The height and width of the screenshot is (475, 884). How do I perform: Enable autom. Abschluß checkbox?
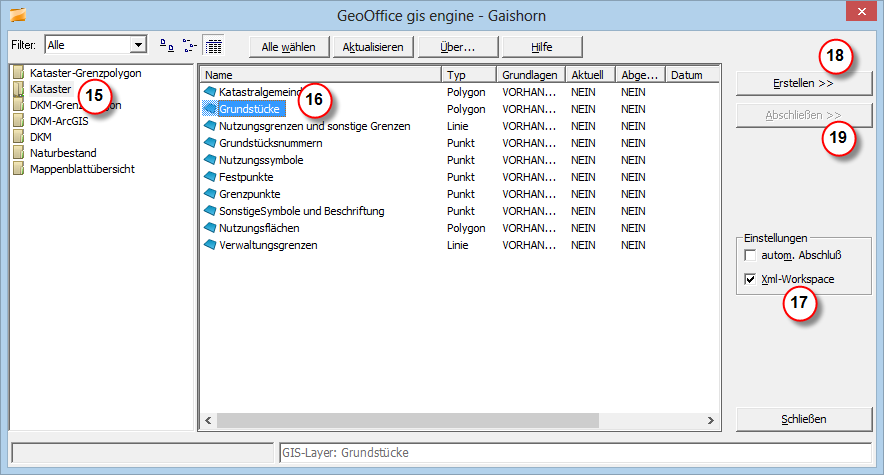[750, 255]
